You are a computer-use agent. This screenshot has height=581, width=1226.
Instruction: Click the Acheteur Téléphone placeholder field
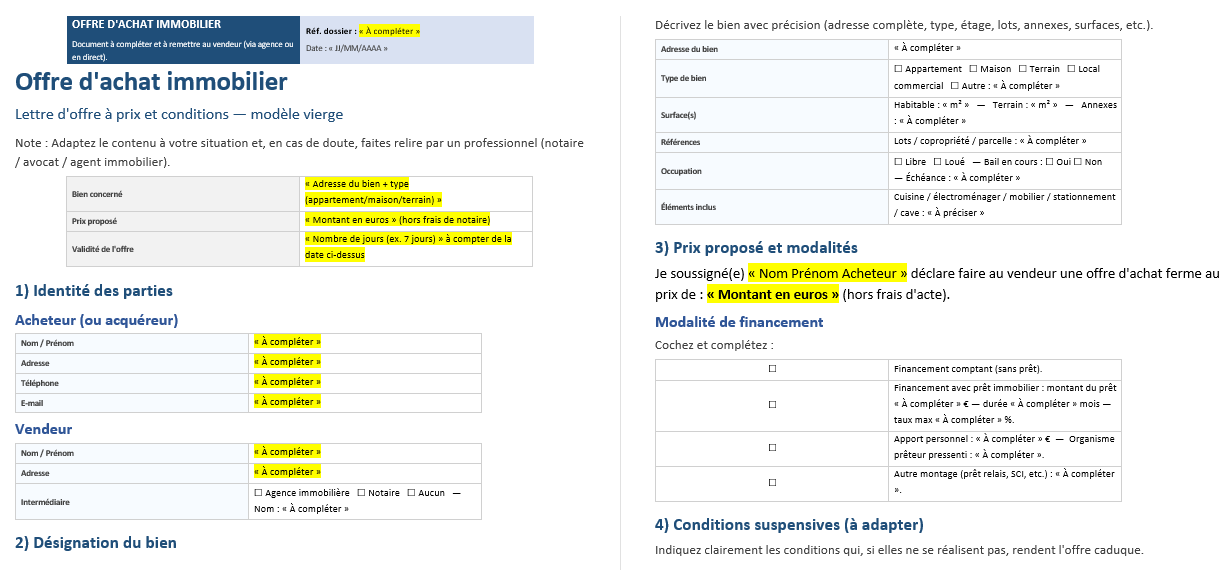(x=287, y=382)
